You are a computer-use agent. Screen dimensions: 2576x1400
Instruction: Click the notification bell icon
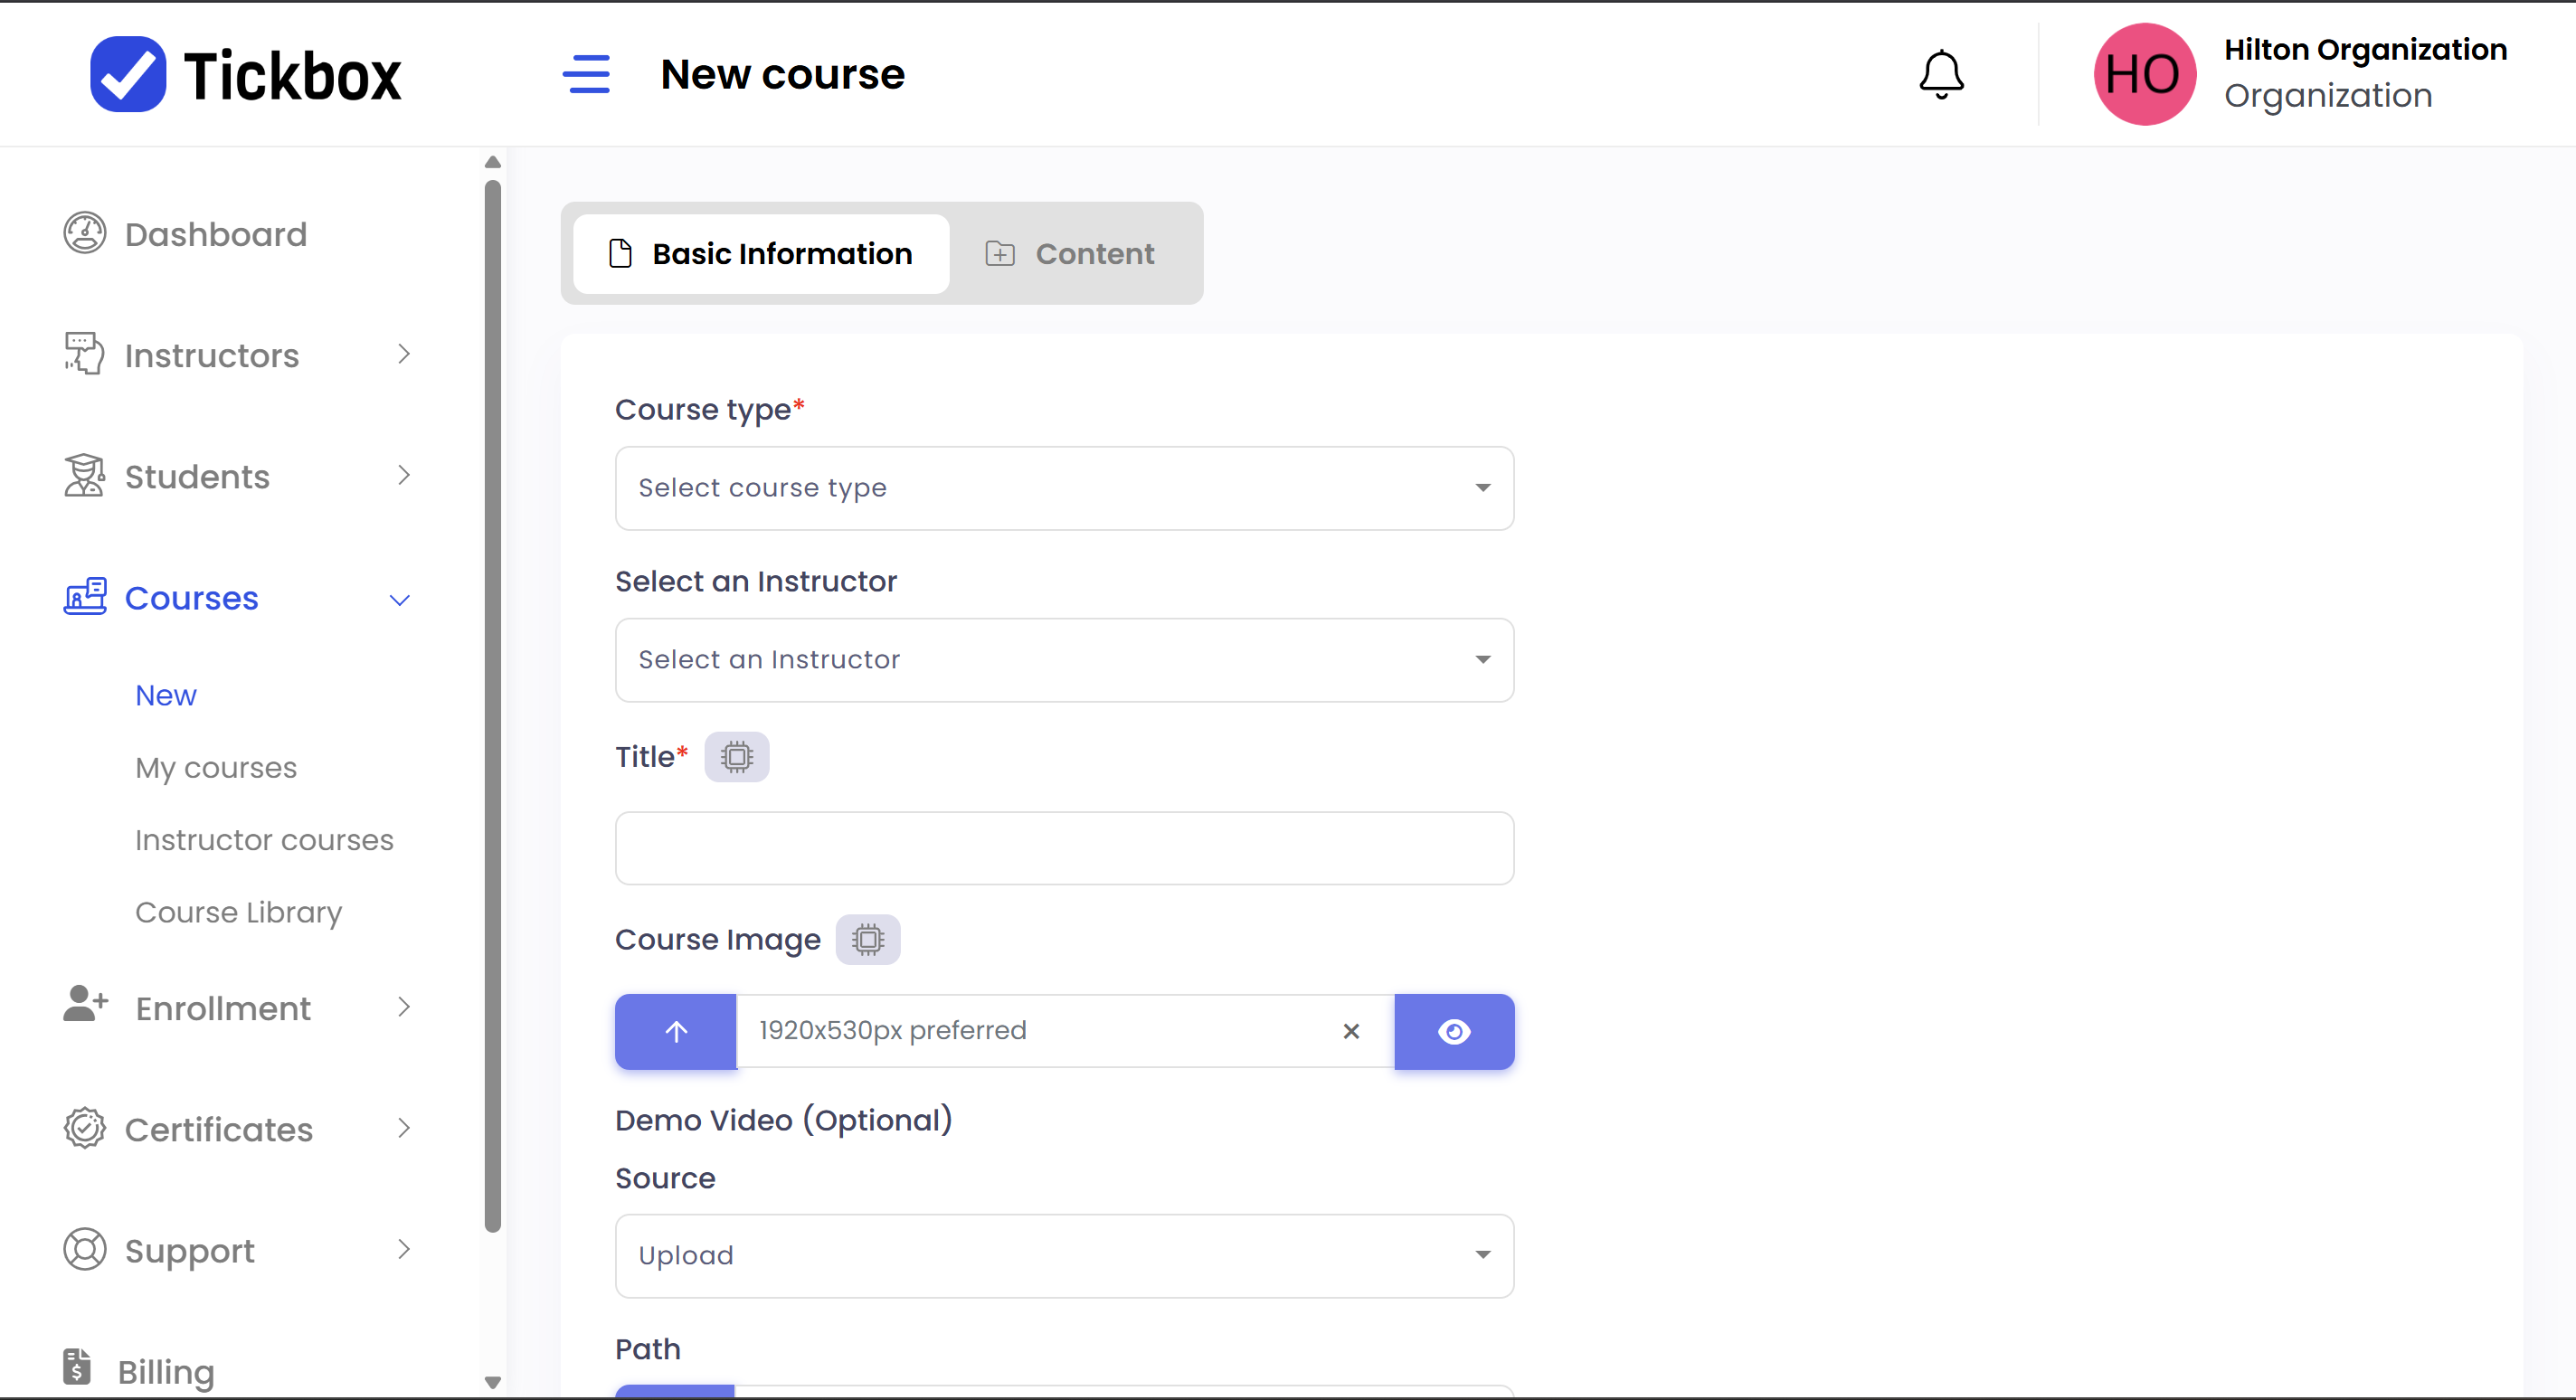[1940, 75]
